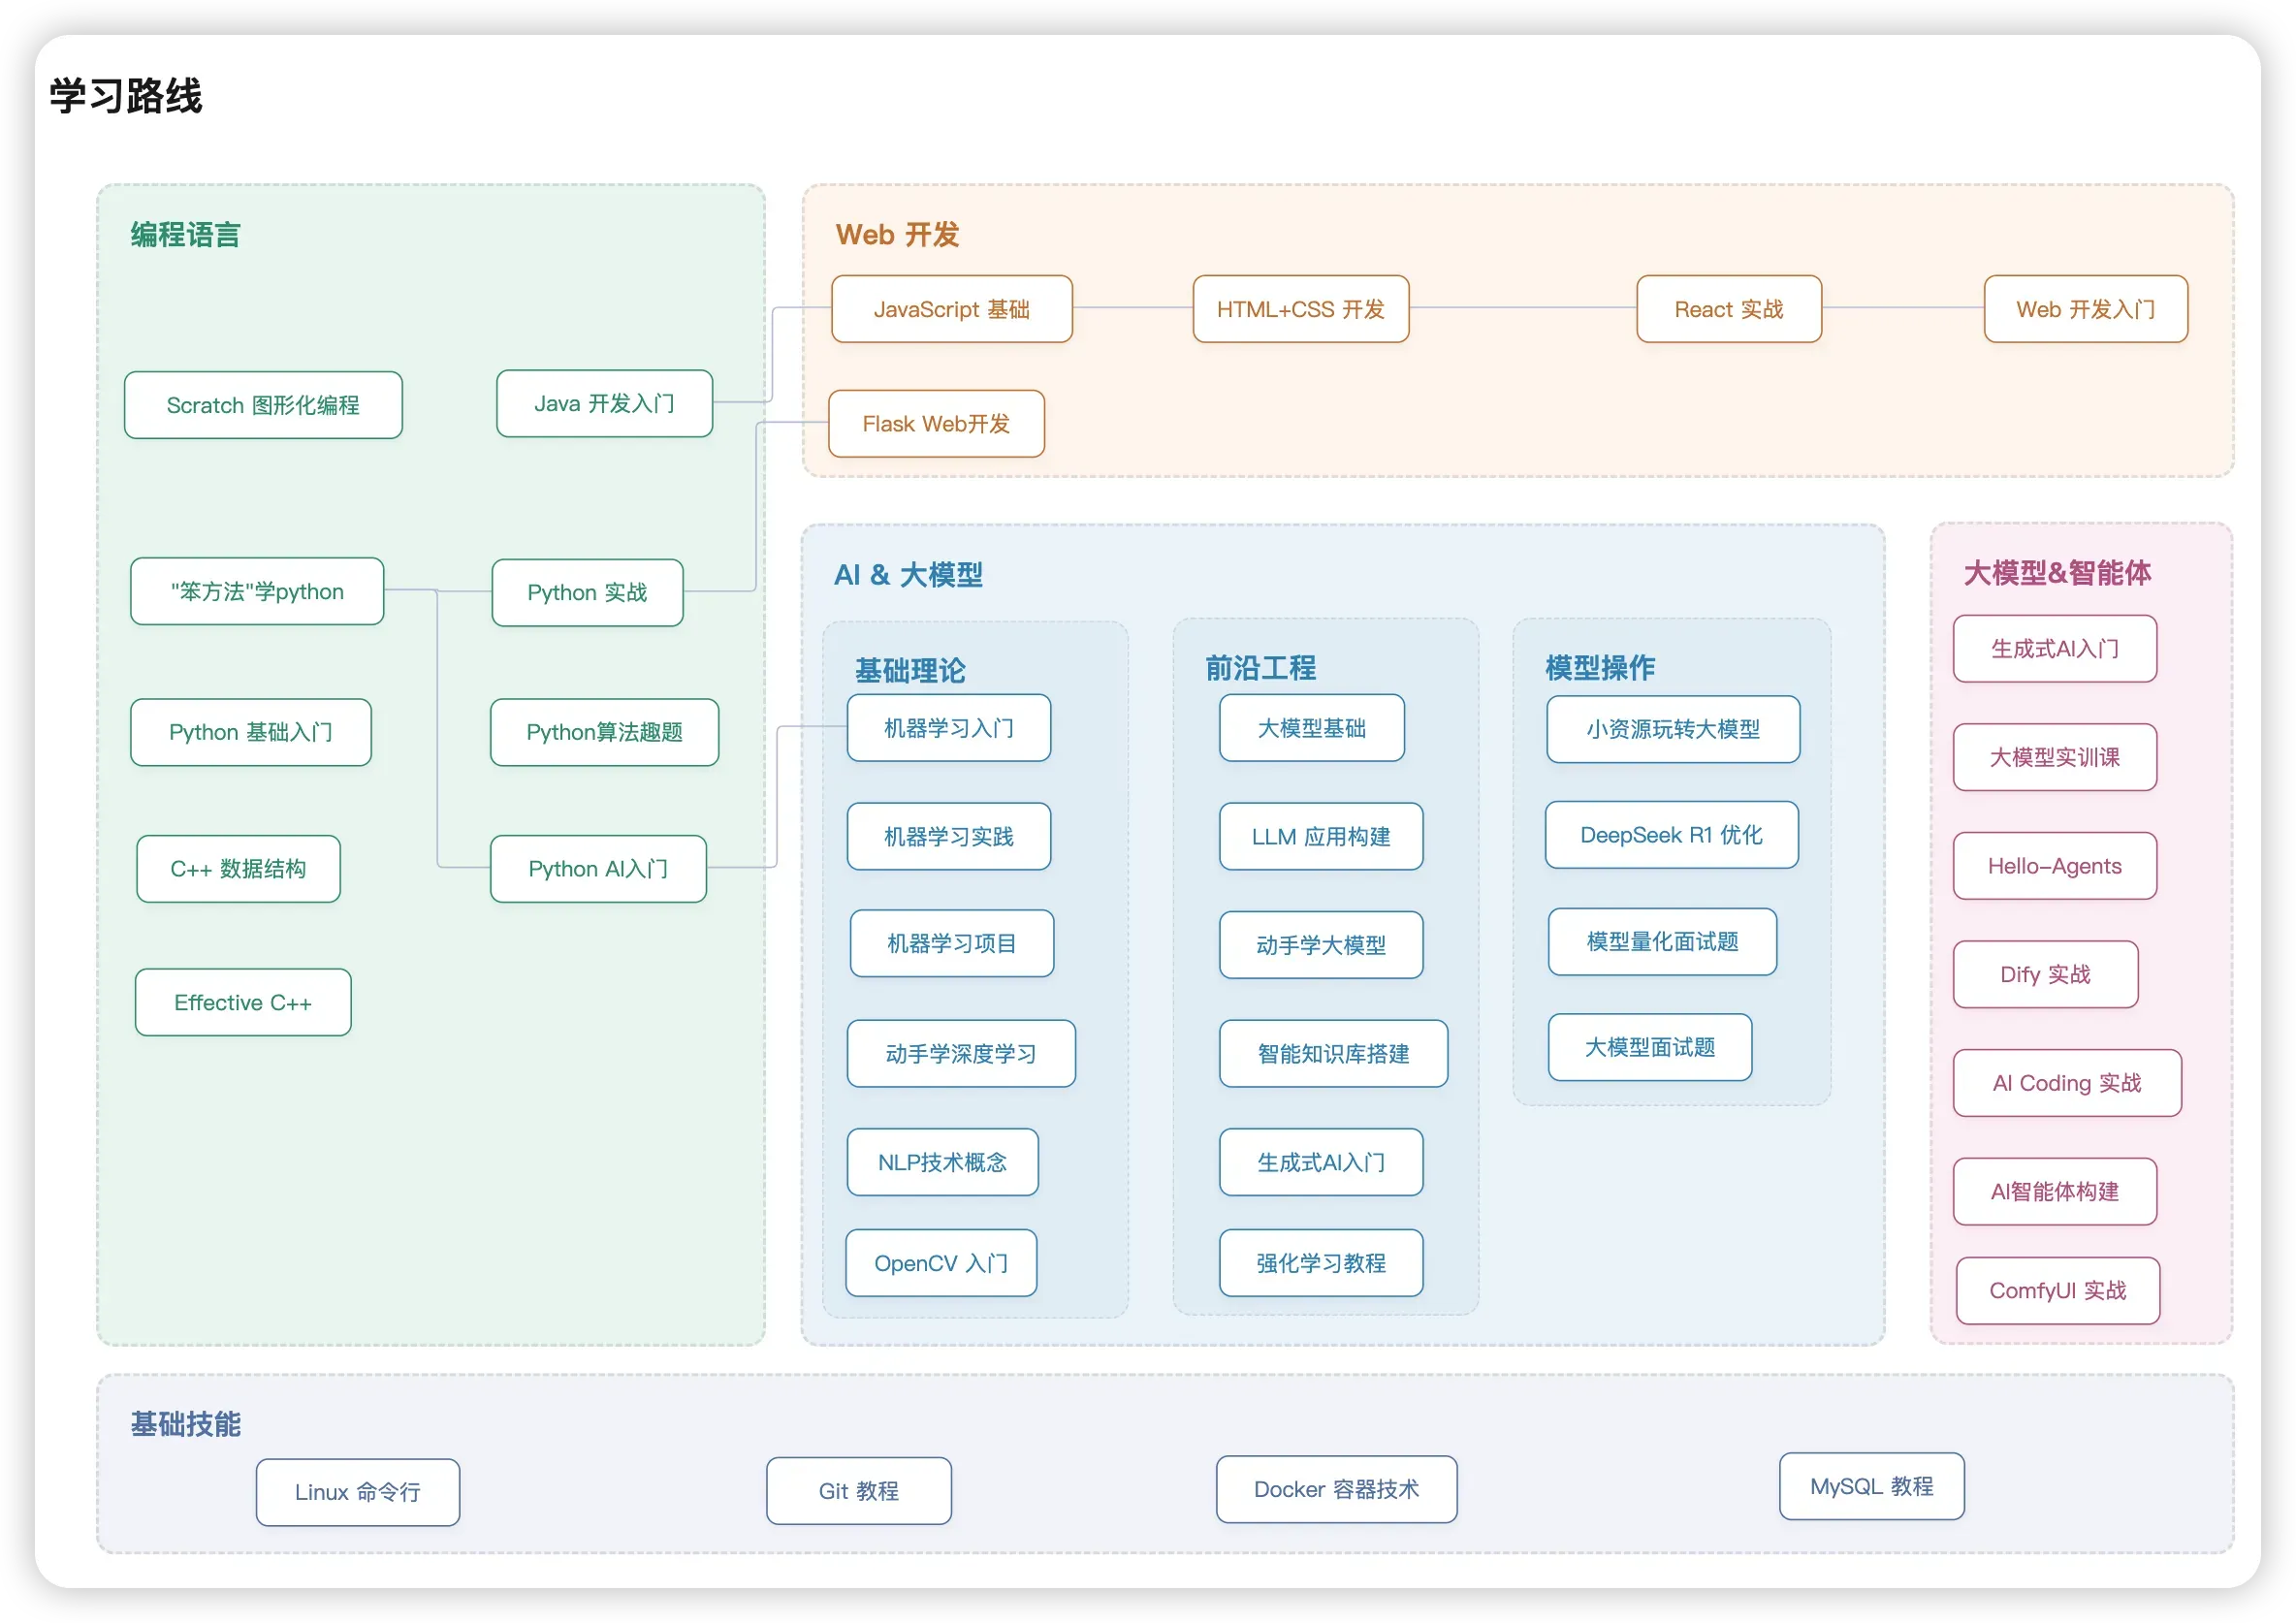Open the 动手学深度学习 course
The image size is (2296, 1623).
click(960, 1053)
